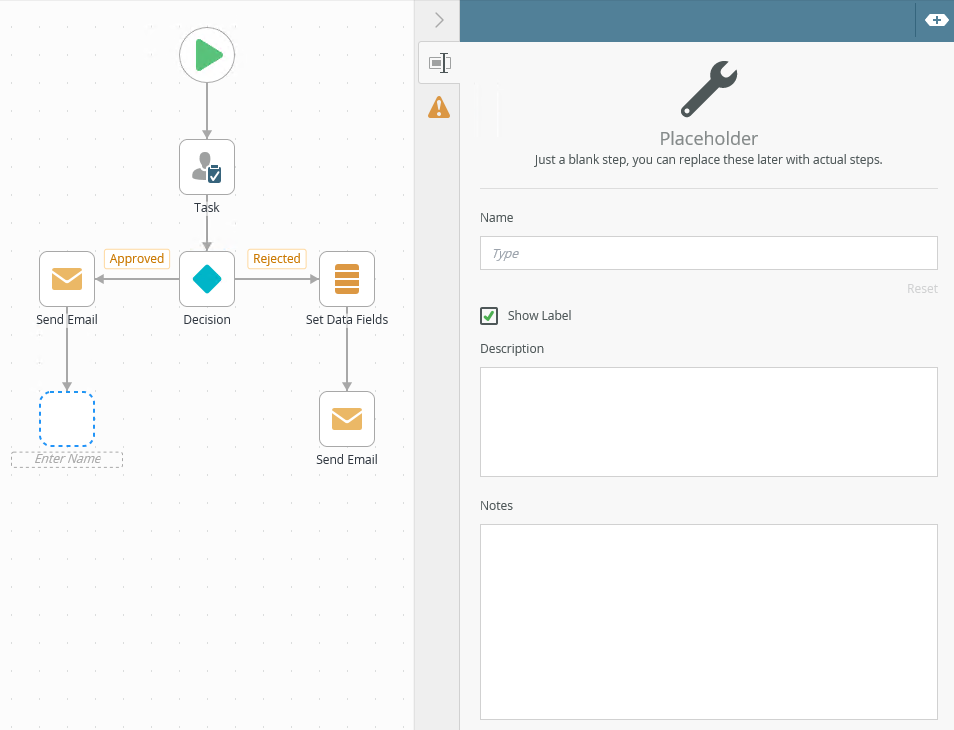Screen dimensions: 954x730
Task: Collapse the configuration panel with chevron
Action: click(x=438, y=20)
